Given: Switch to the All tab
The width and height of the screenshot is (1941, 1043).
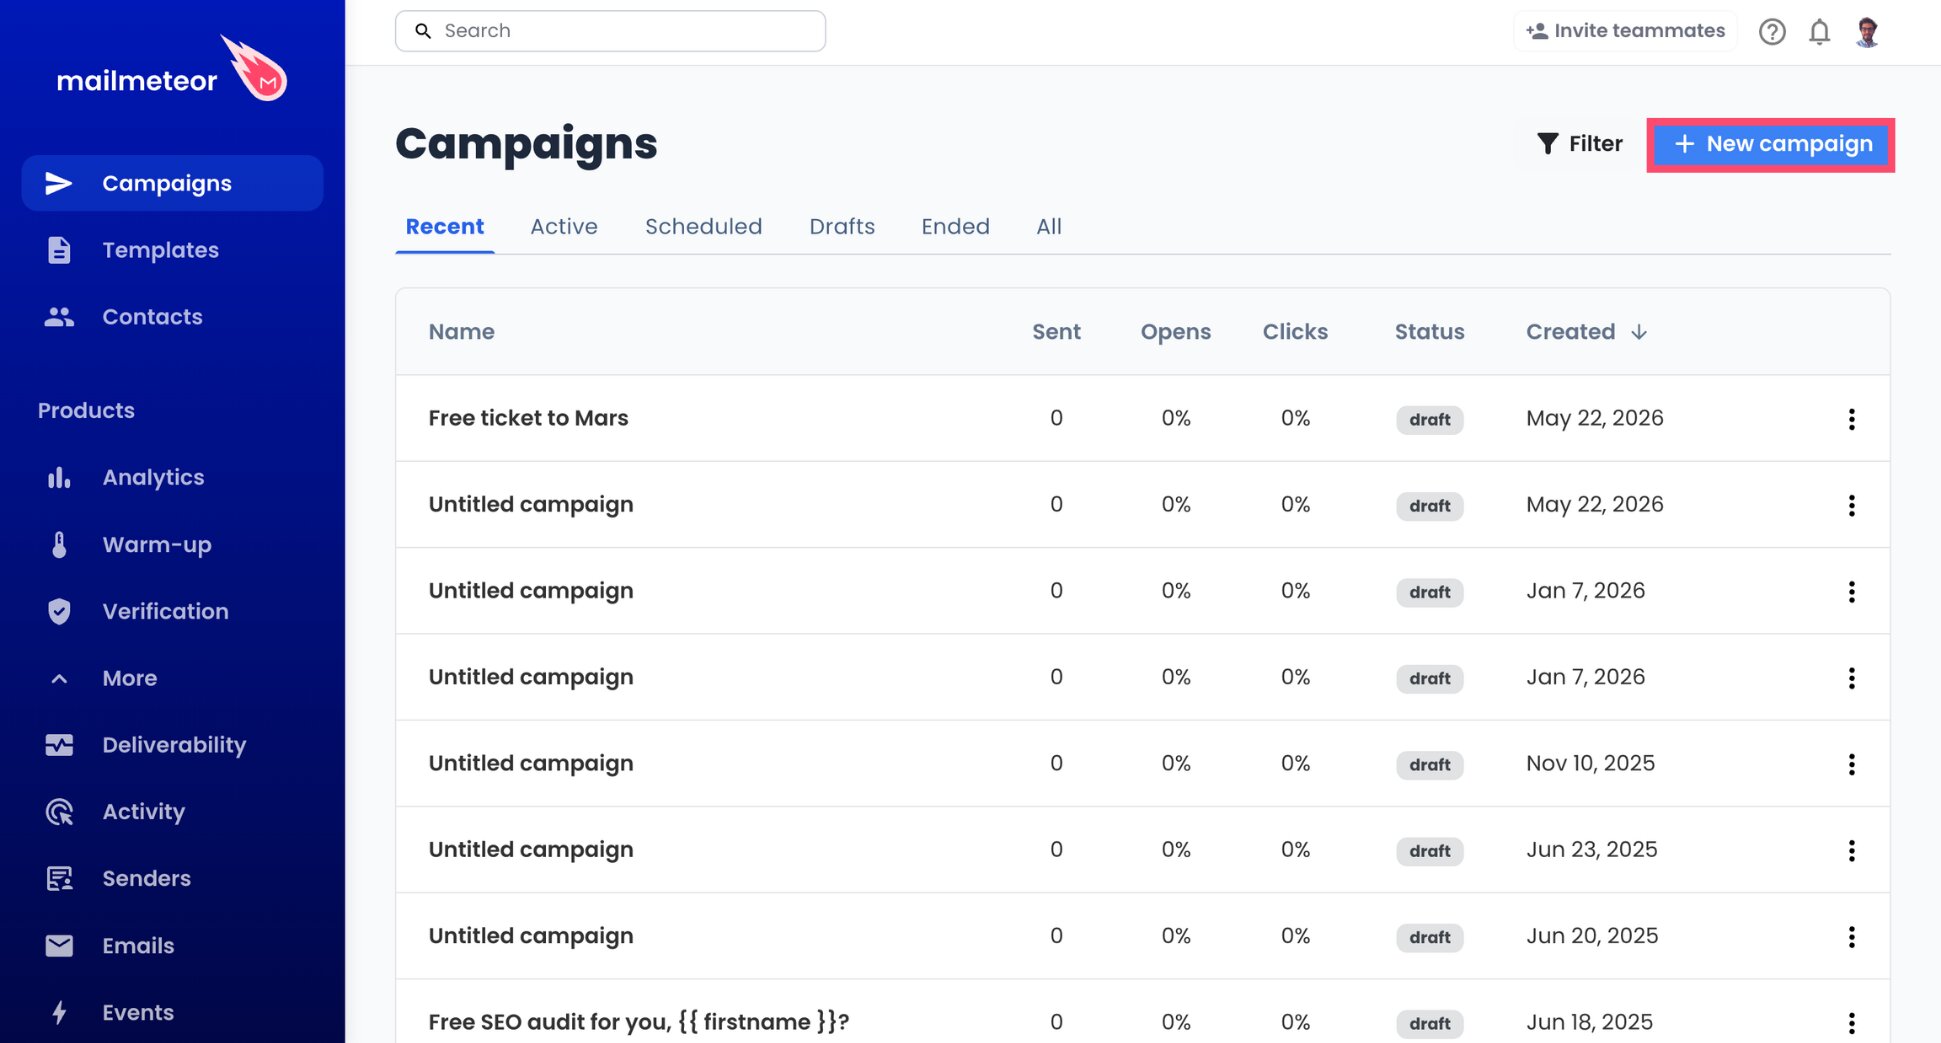Looking at the screenshot, I should coord(1049,227).
